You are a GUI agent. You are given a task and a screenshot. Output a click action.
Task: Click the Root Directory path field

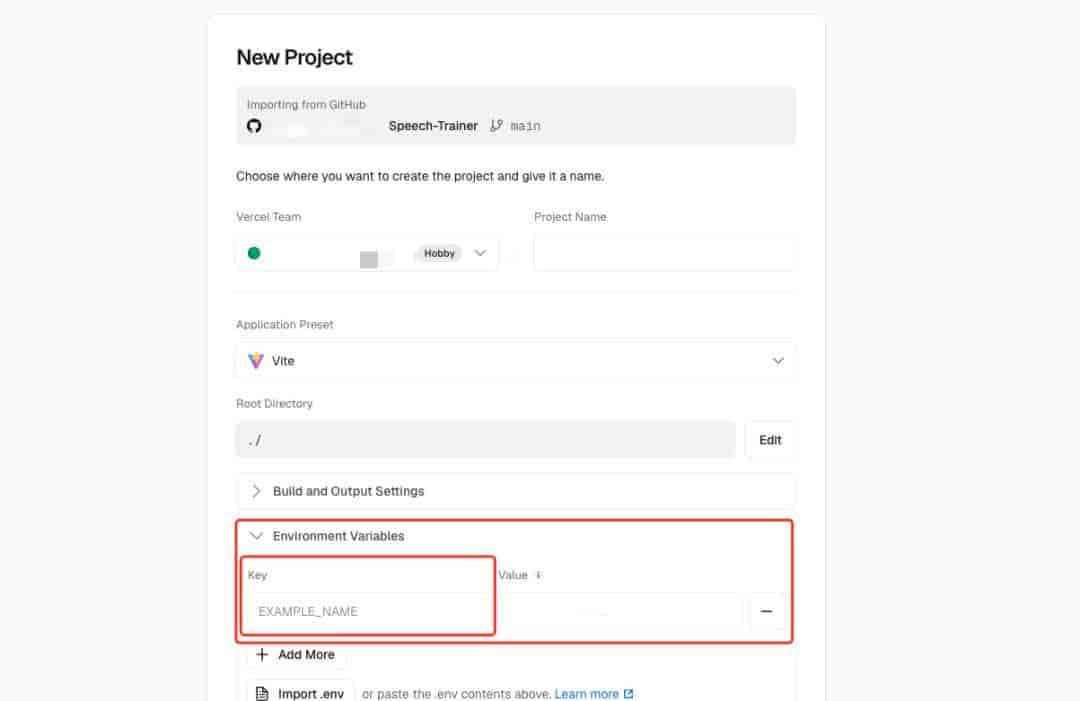tap(485, 440)
